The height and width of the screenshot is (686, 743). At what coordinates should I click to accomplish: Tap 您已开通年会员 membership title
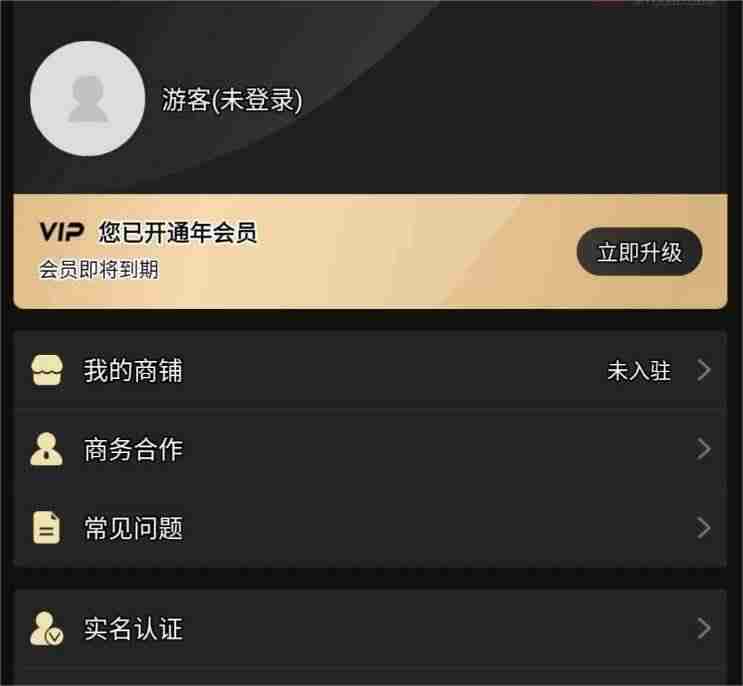click(178, 233)
